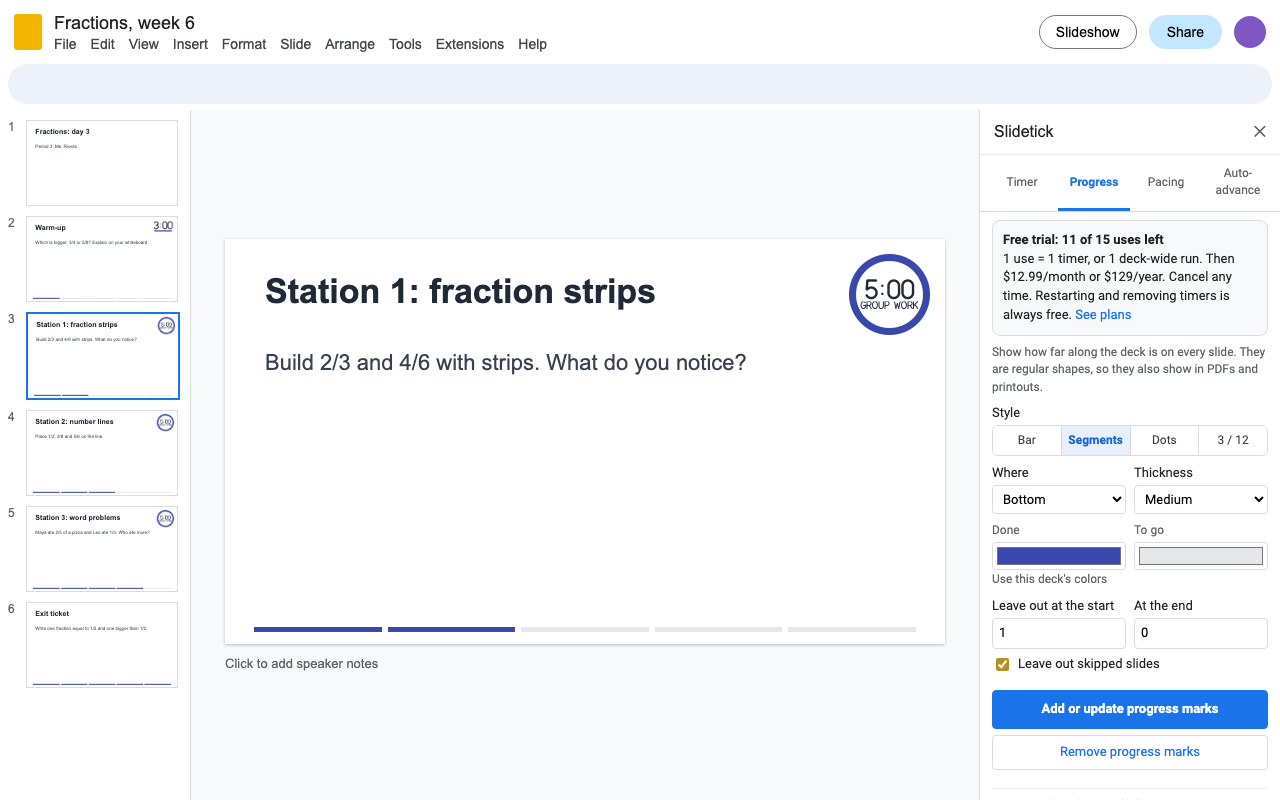Open the Tools menu
Viewport: 1280px width, 800px height.
tap(405, 44)
